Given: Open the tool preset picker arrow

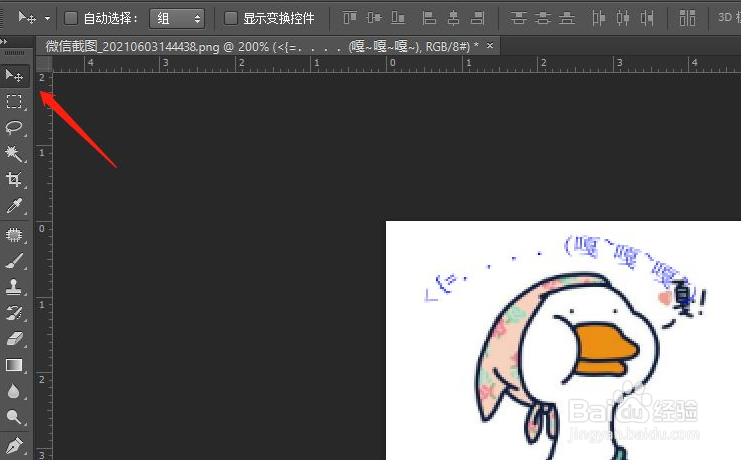Looking at the screenshot, I should (x=47, y=18).
